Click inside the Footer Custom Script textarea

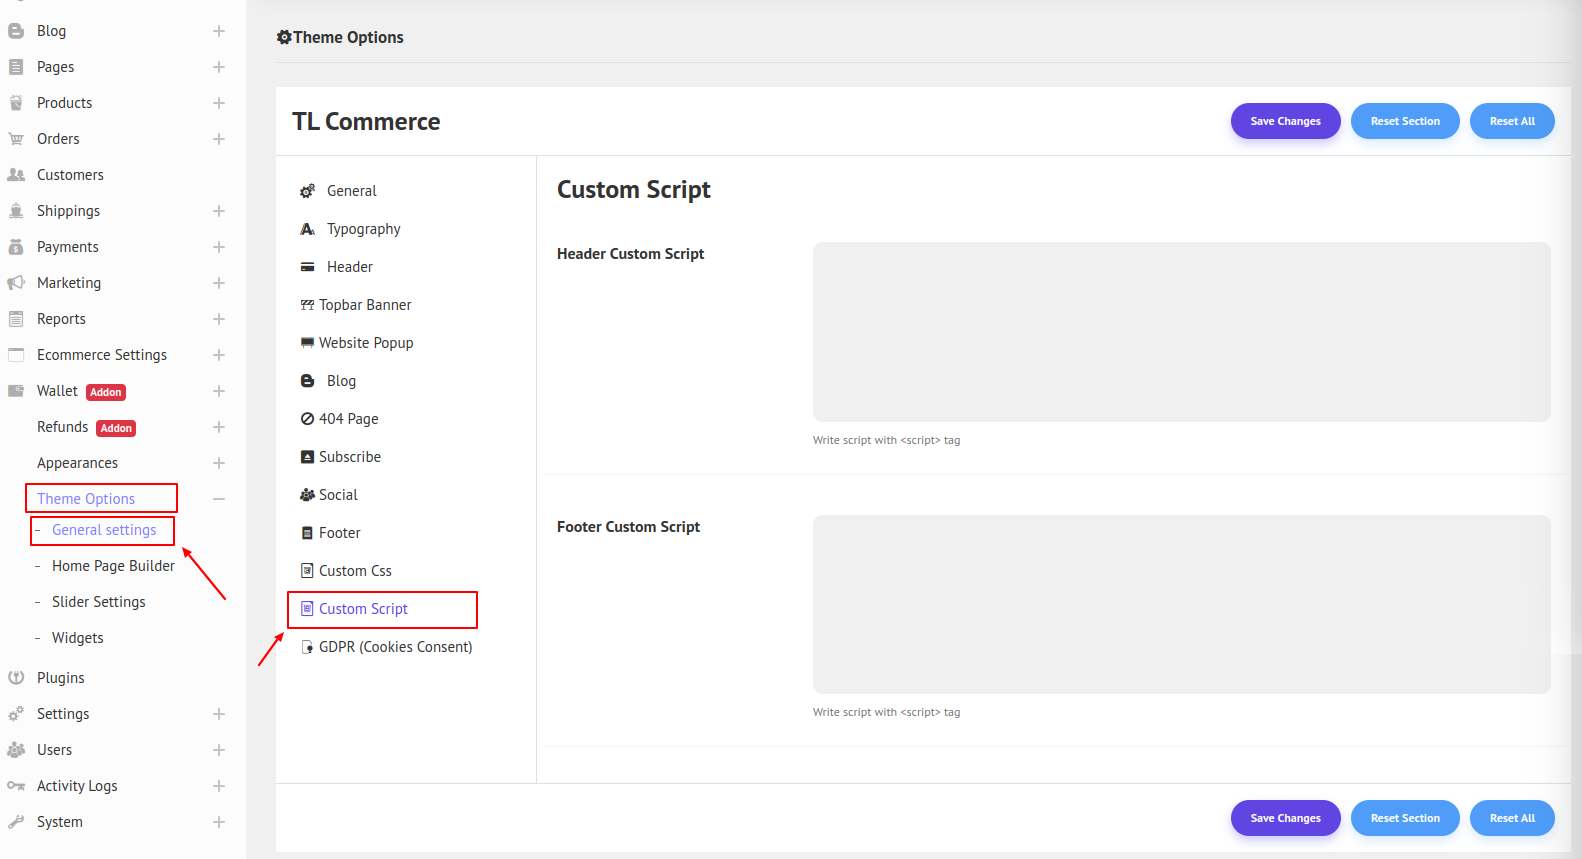tap(1181, 604)
